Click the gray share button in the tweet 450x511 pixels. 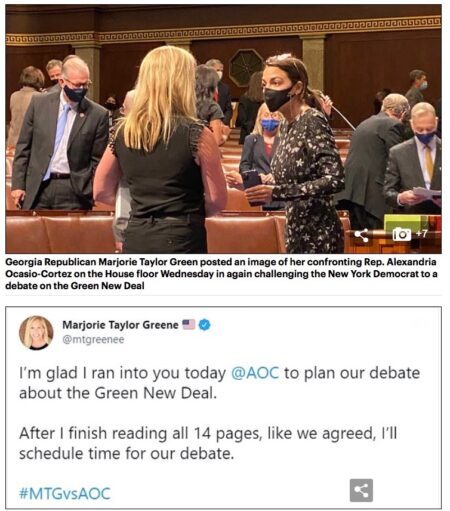point(361,490)
